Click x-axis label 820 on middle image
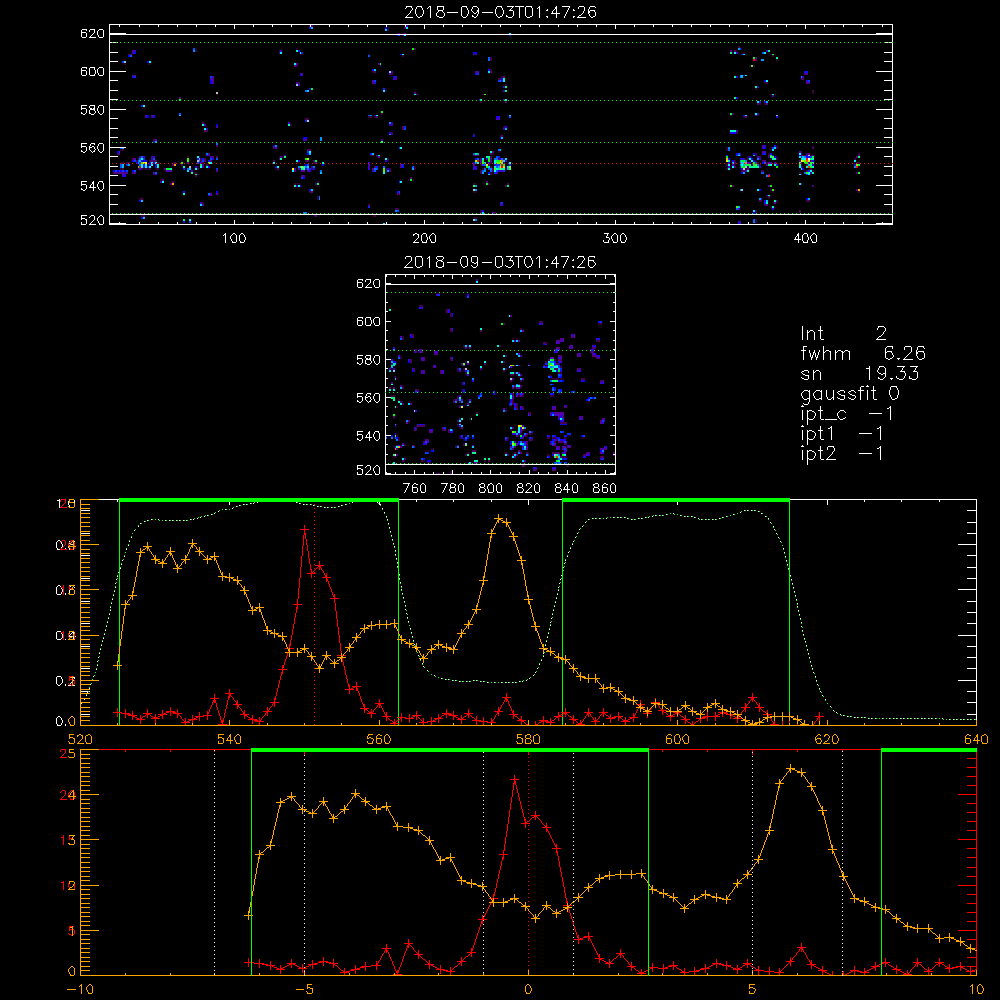 [x=529, y=489]
